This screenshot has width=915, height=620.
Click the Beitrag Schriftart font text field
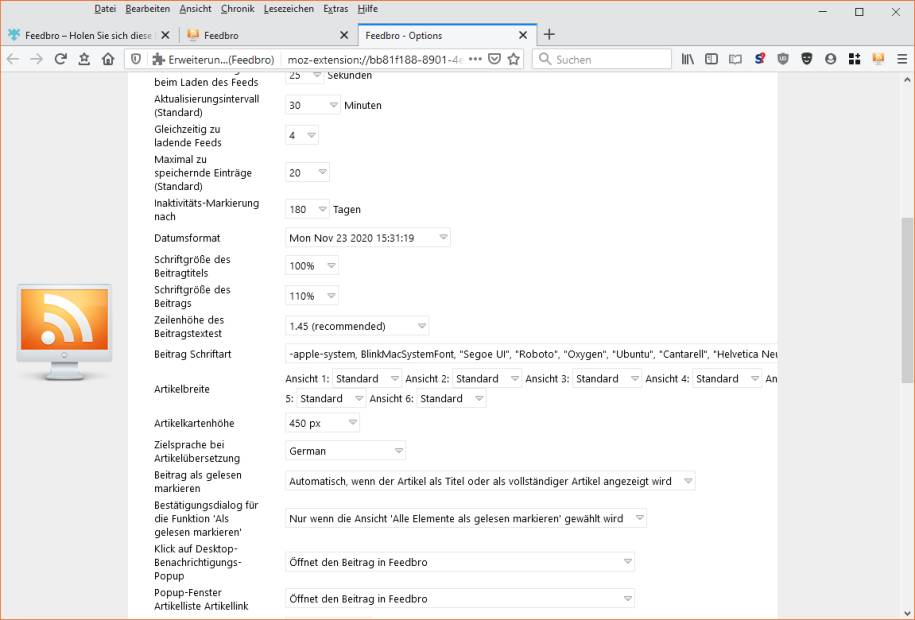[531, 354]
